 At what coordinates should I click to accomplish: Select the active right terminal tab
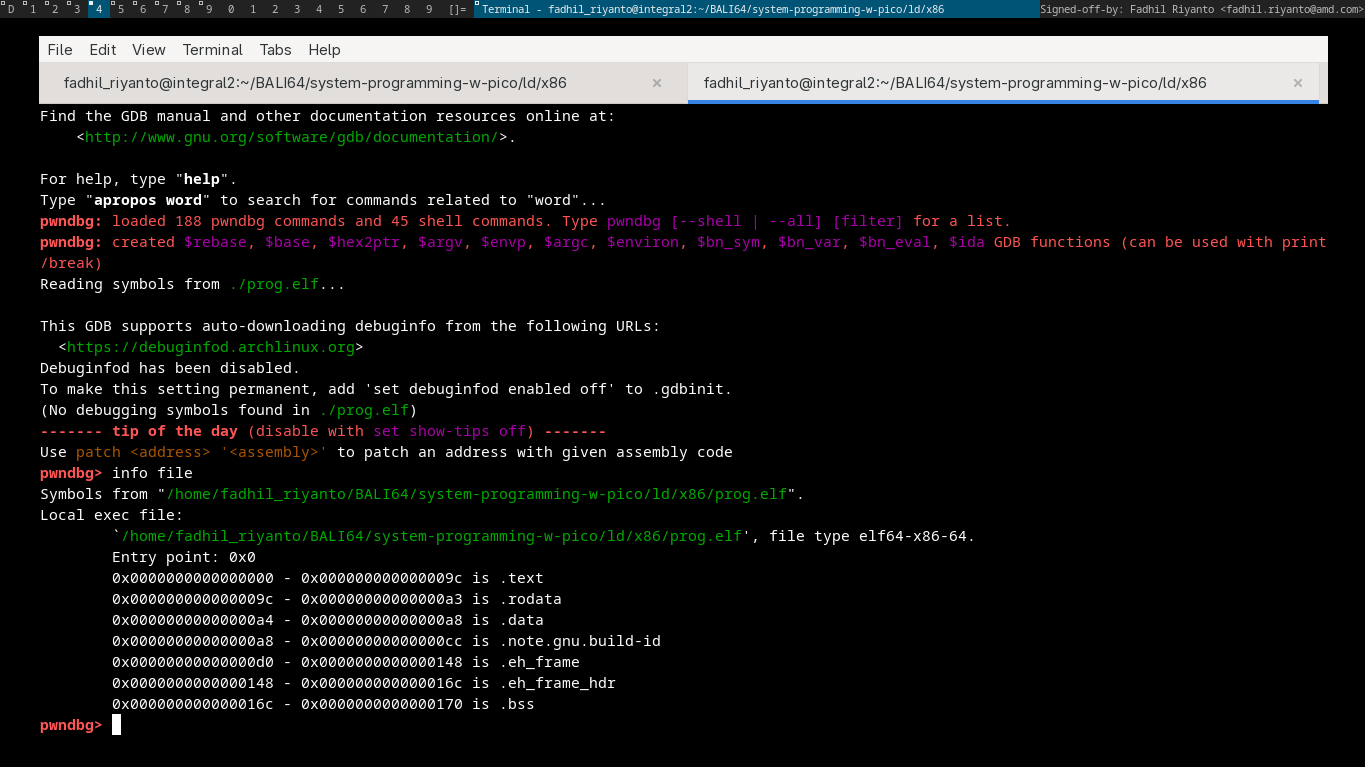[955, 83]
